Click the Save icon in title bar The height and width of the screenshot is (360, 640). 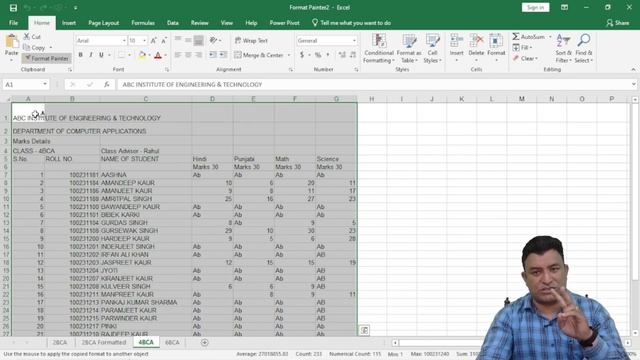(x=13, y=8)
